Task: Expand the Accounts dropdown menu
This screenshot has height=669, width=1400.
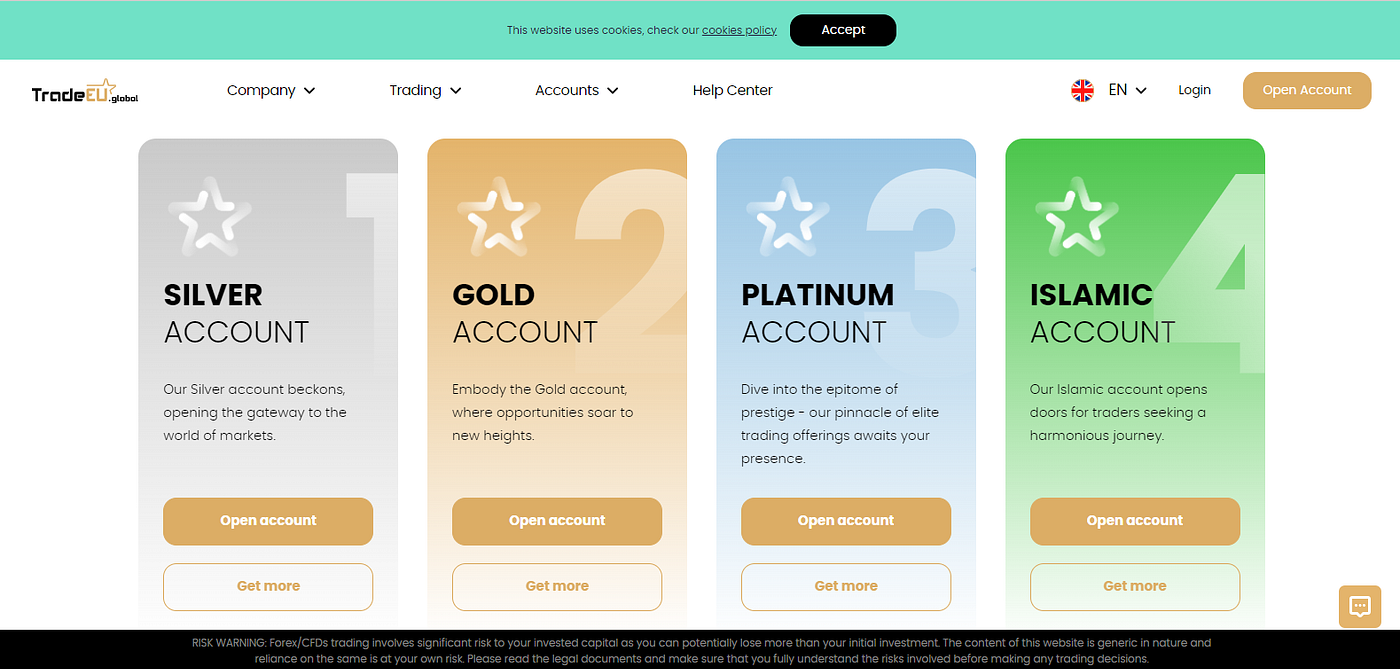Action: (577, 90)
